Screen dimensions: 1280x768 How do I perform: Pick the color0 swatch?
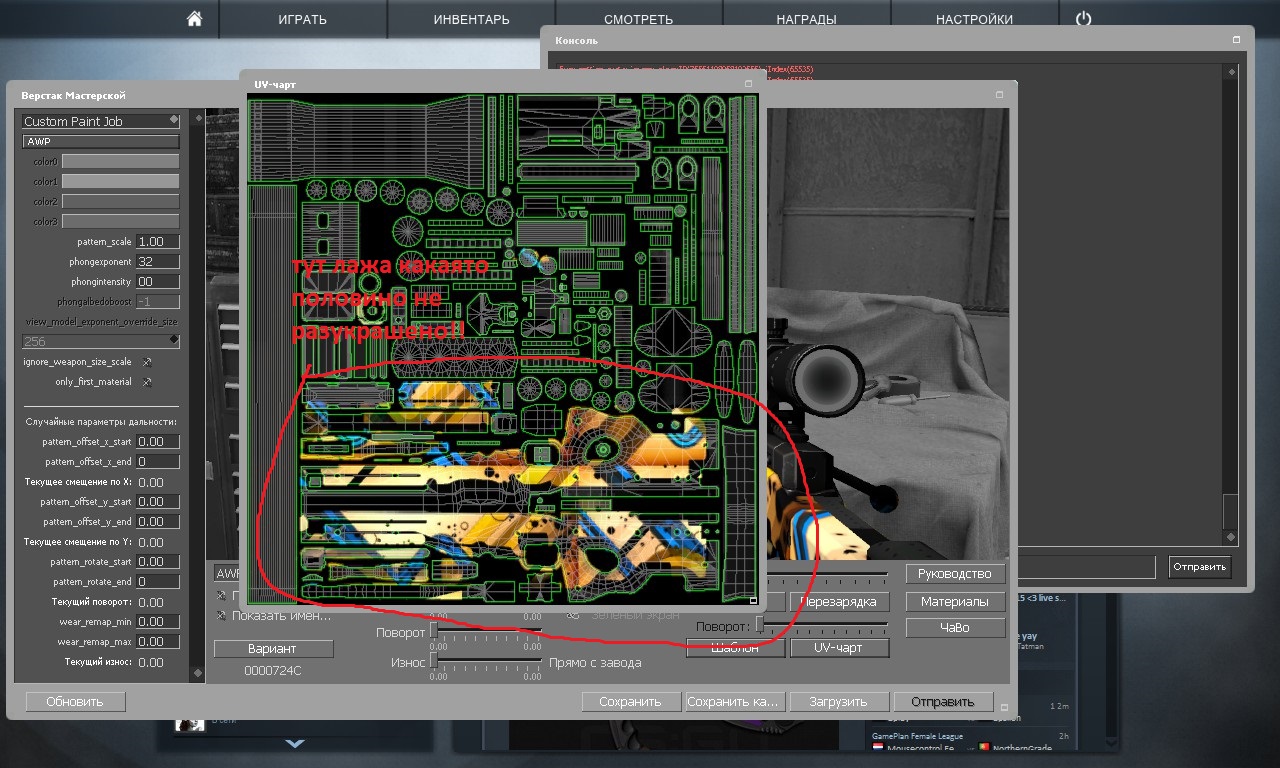(x=121, y=161)
